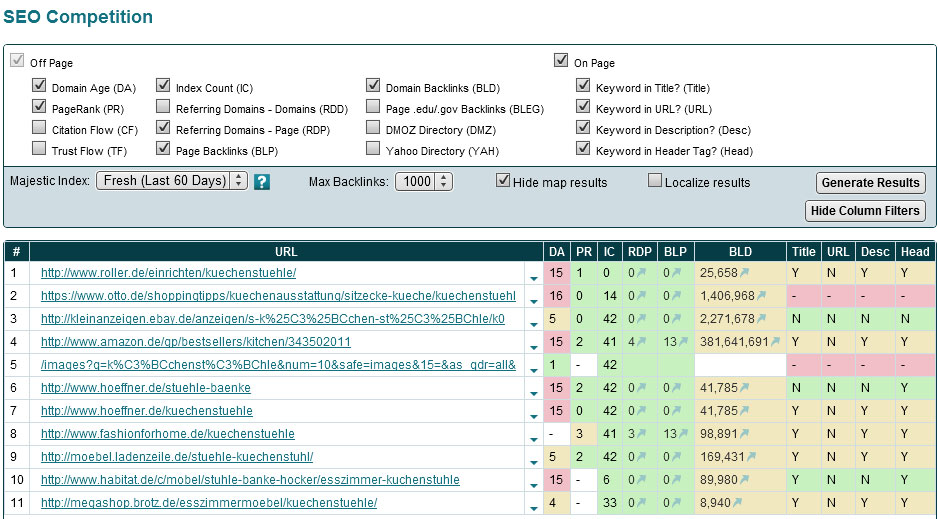
Task: Enable Referring Domains - Domains (RDD) checkbox
Action: tap(163, 106)
